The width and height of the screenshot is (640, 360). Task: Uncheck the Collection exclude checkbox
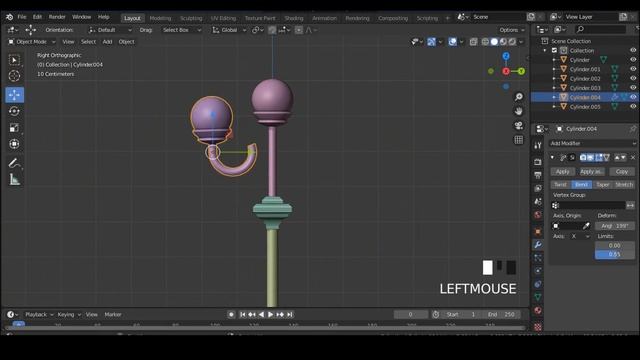(554, 50)
